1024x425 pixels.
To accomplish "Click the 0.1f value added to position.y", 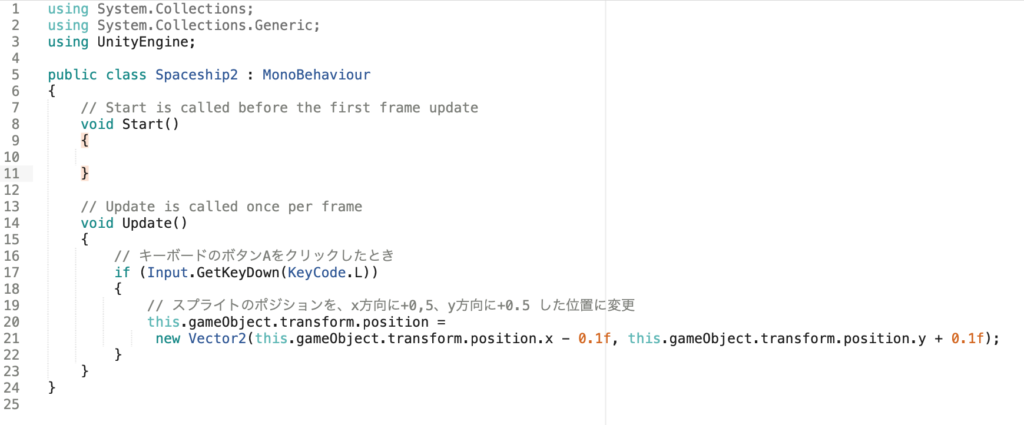I will (x=967, y=338).
